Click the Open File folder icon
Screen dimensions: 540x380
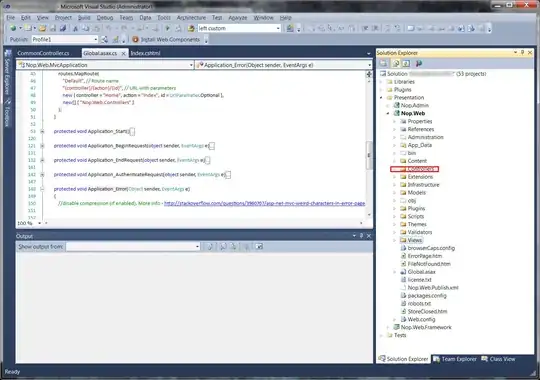coord(42,28)
